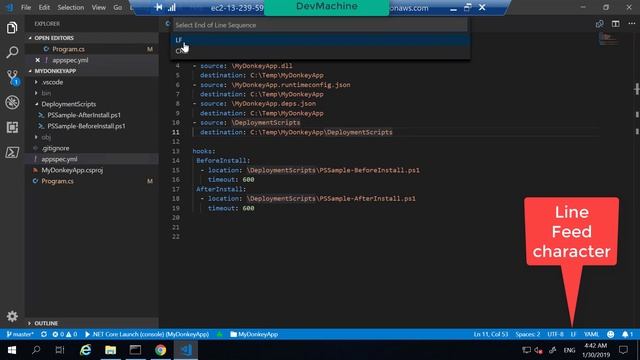The height and width of the screenshot is (360, 640).
Task: Open PSSample-AfterInstall.ps1 file
Action: (84, 115)
